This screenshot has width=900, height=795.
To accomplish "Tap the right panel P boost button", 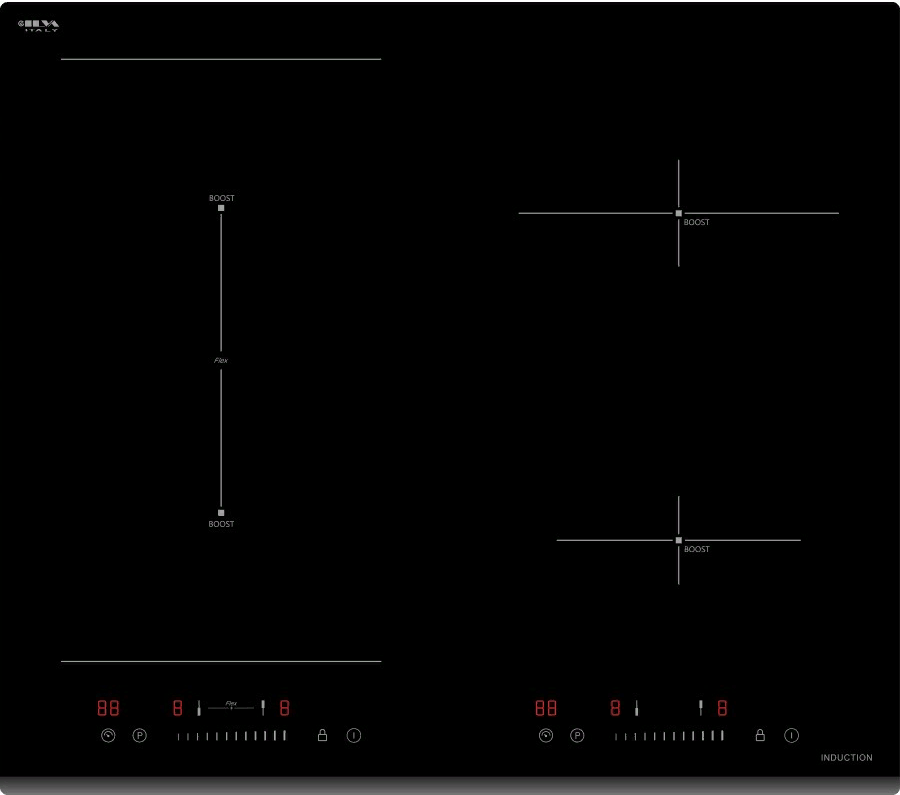I will tap(577, 735).
